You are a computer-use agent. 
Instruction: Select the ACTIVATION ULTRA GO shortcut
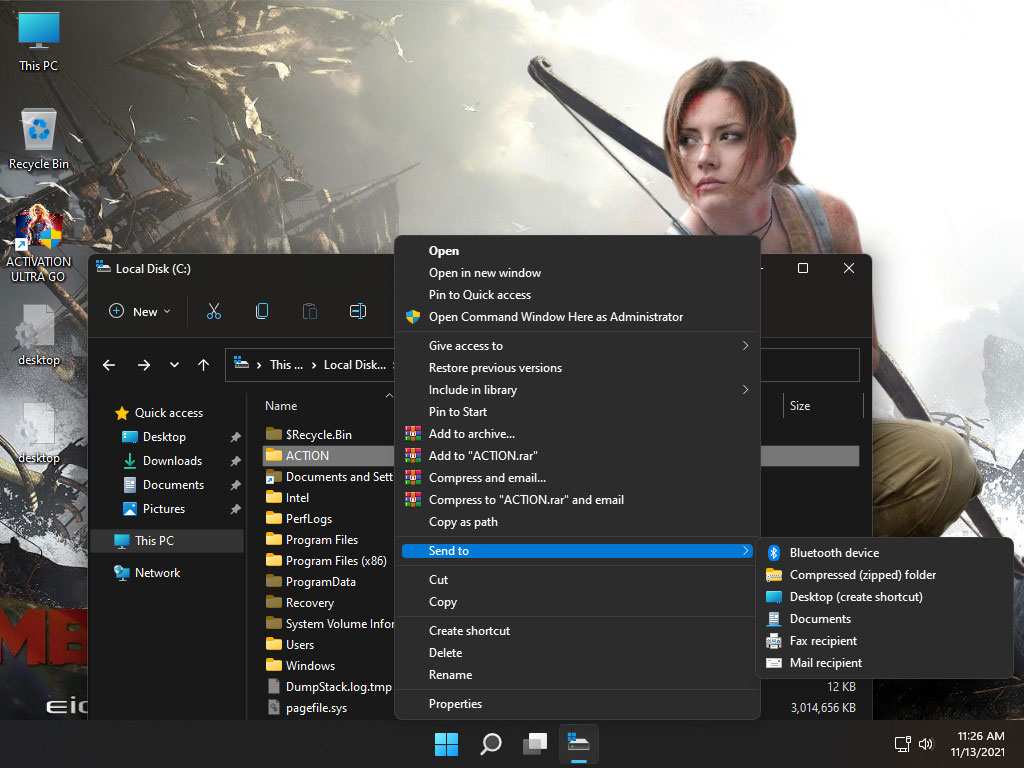pos(39,244)
